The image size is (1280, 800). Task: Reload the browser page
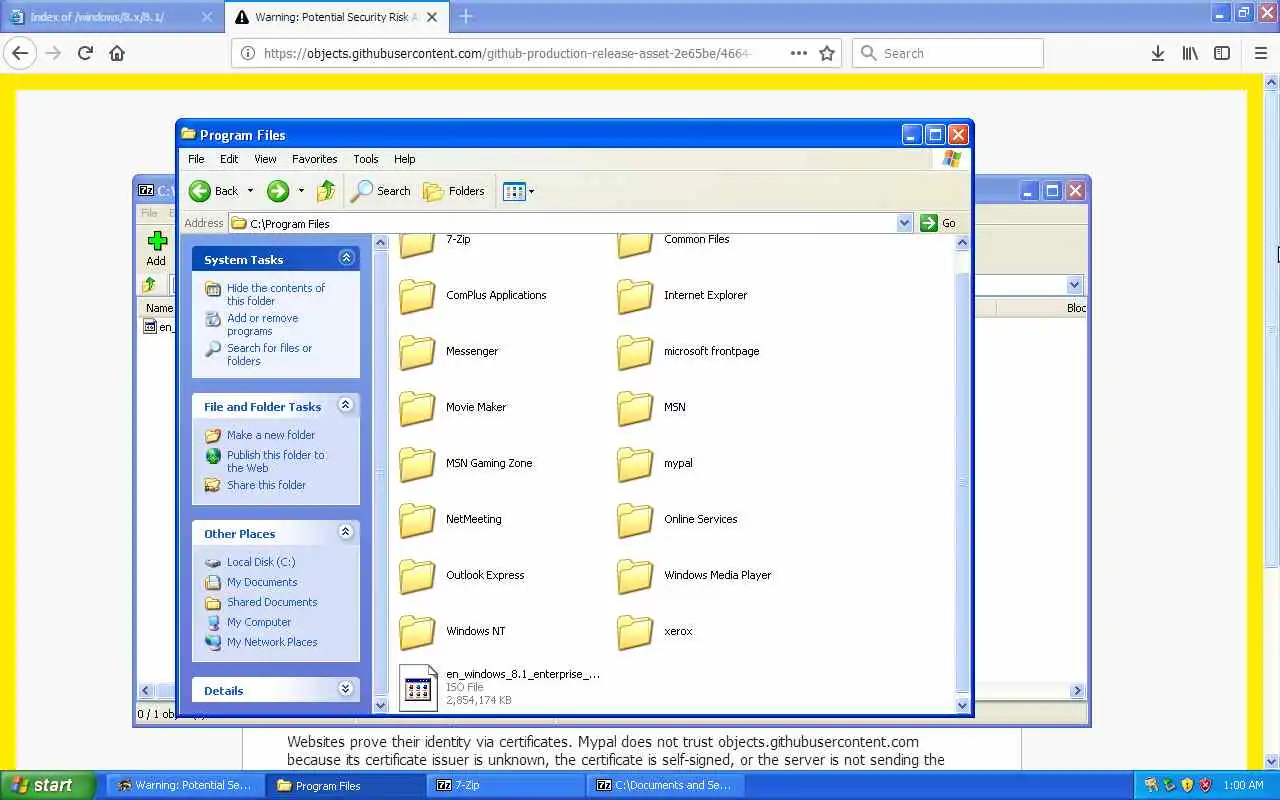tap(85, 53)
